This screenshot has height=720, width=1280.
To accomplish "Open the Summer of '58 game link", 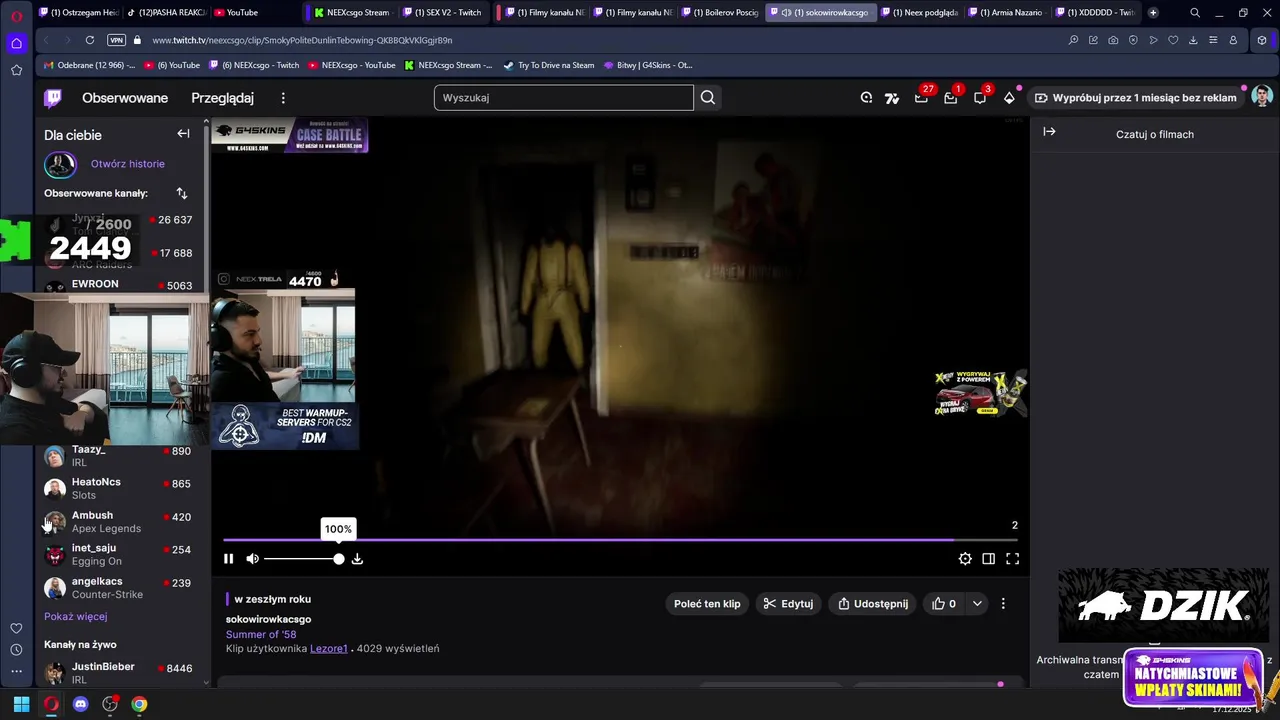I will click(261, 634).
